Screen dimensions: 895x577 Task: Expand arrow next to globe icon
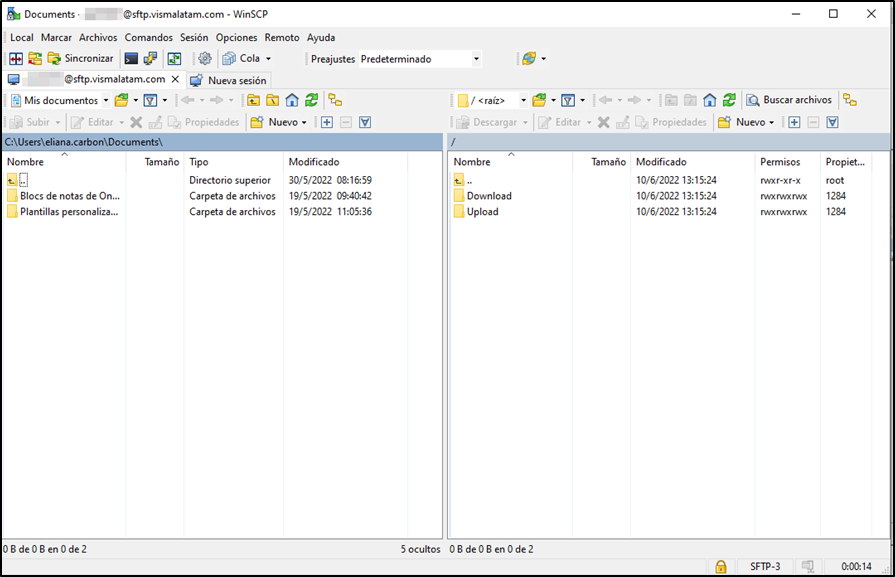tap(543, 59)
